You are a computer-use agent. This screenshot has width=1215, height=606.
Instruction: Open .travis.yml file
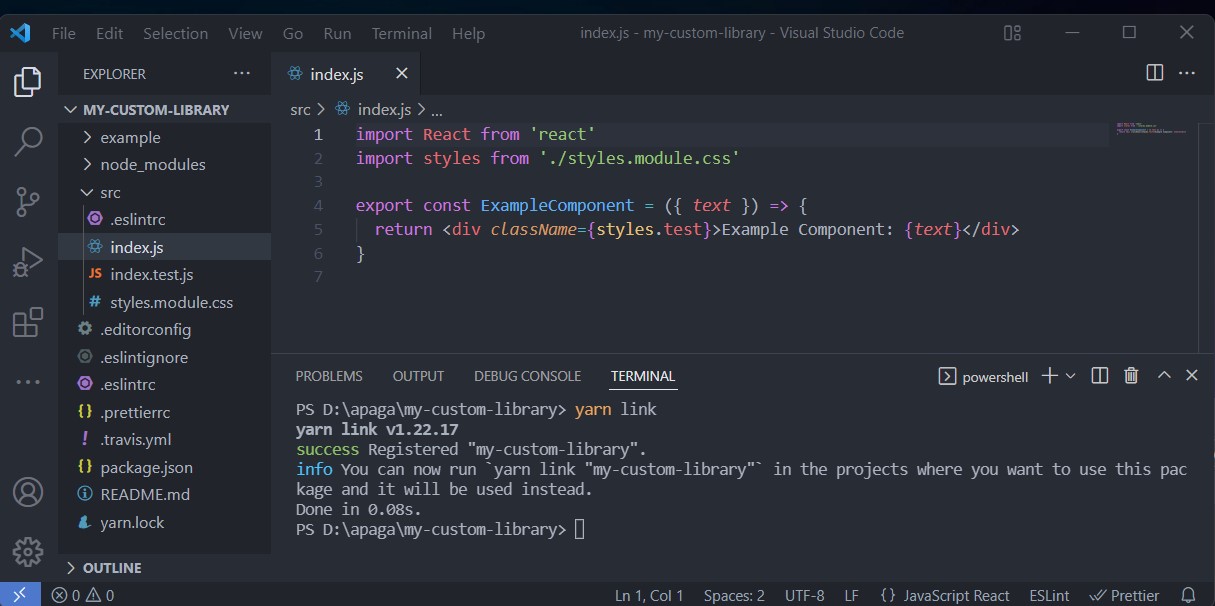(164, 439)
